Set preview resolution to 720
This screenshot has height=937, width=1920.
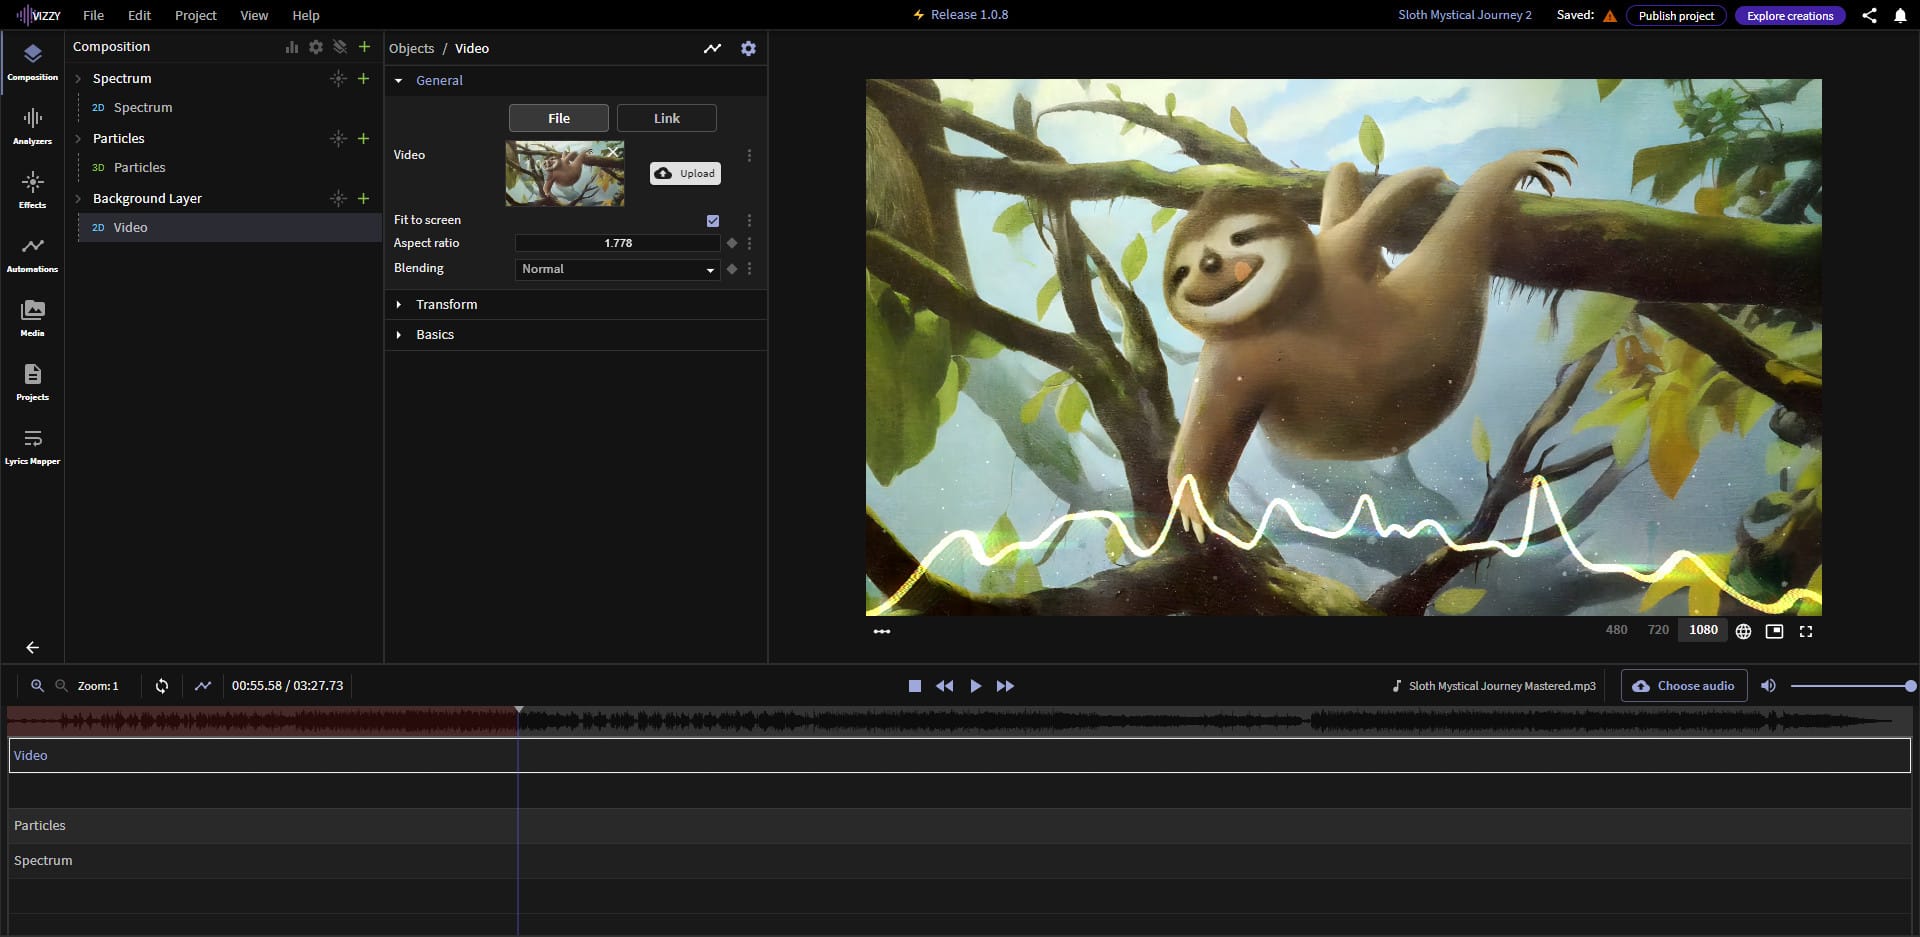pos(1658,630)
